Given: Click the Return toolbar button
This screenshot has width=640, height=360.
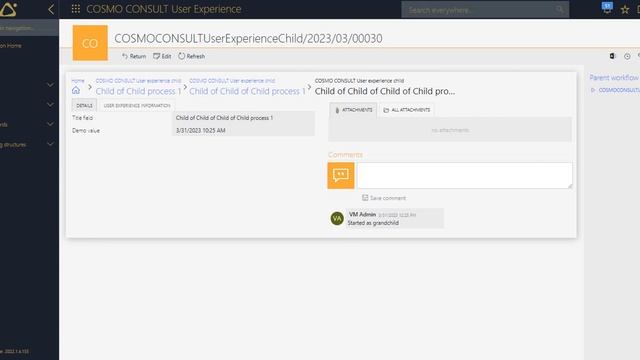Looking at the screenshot, I should click(x=134, y=56).
